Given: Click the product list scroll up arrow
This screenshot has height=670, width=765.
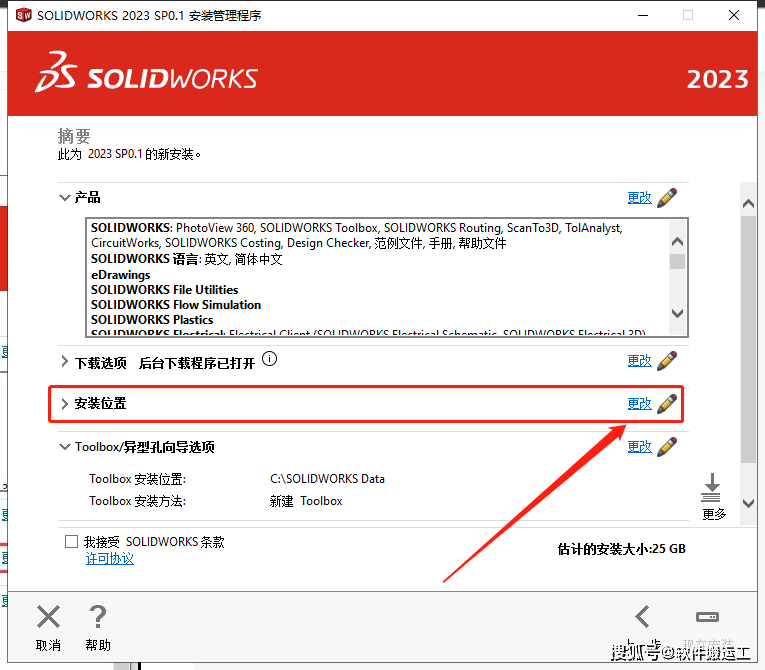Looking at the screenshot, I should tap(677, 242).
